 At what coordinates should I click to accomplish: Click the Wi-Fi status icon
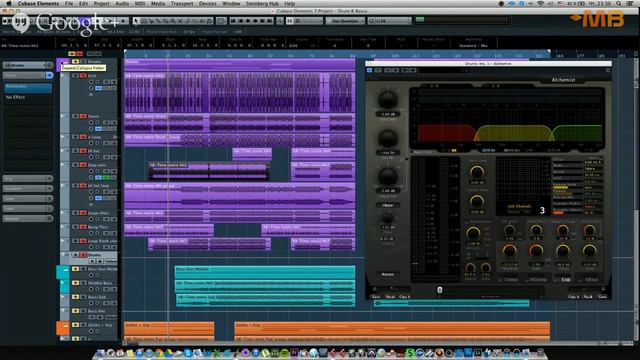[540, 3]
